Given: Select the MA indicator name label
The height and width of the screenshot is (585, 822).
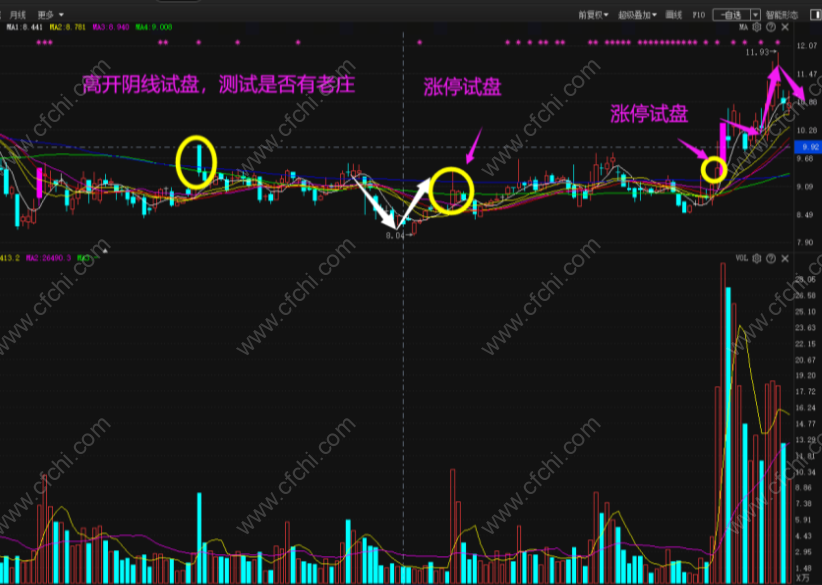Looking at the screenshot, I should pos(743,27).
